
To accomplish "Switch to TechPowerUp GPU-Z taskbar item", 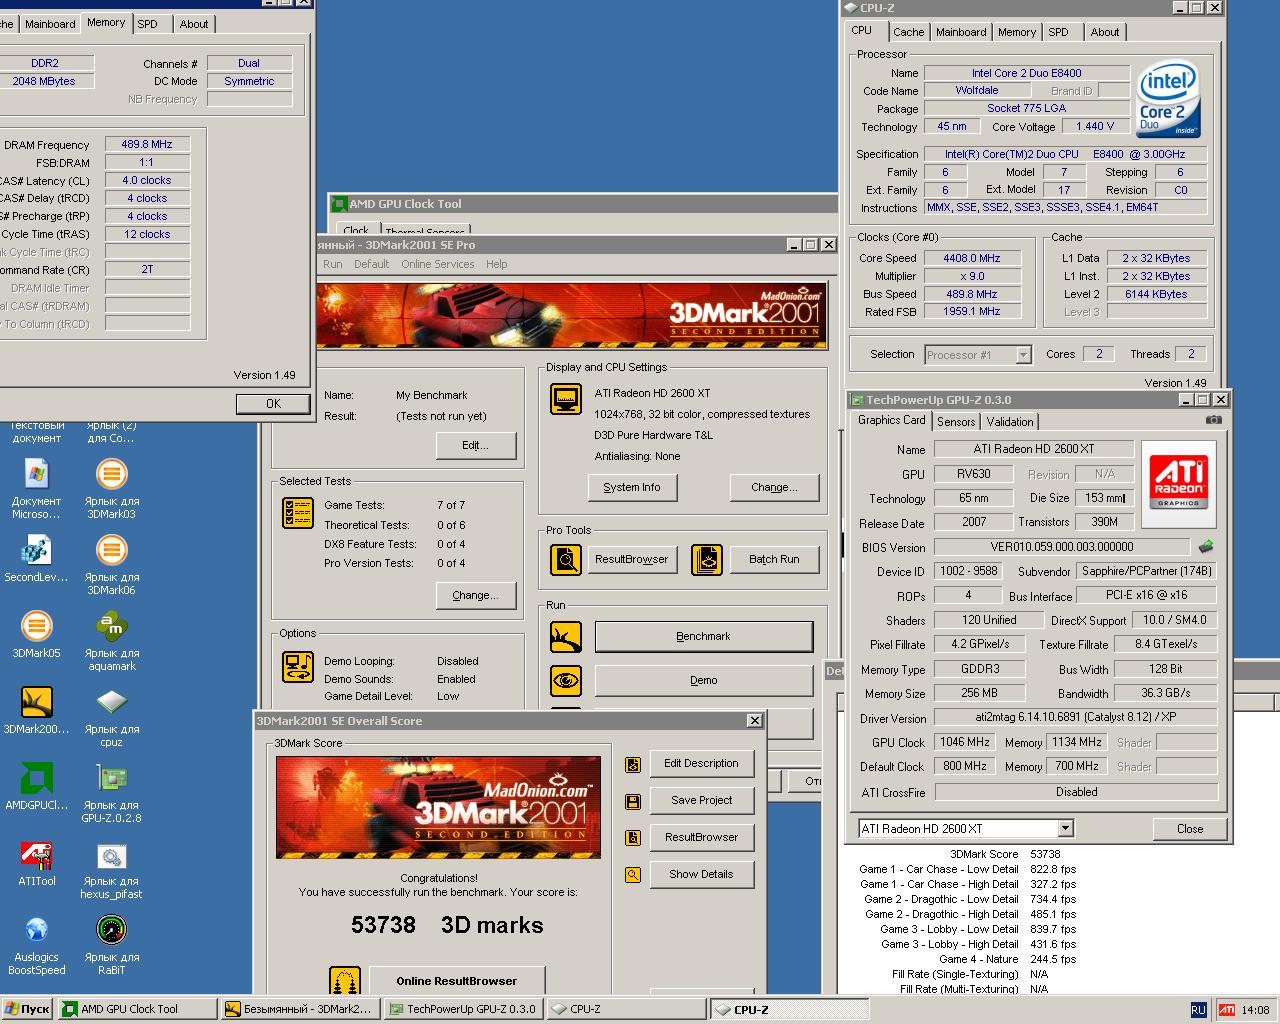I will tap(464, 1009).
